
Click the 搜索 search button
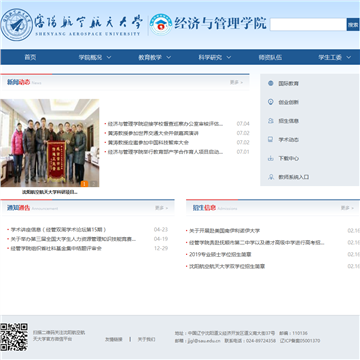pos(353,25)
